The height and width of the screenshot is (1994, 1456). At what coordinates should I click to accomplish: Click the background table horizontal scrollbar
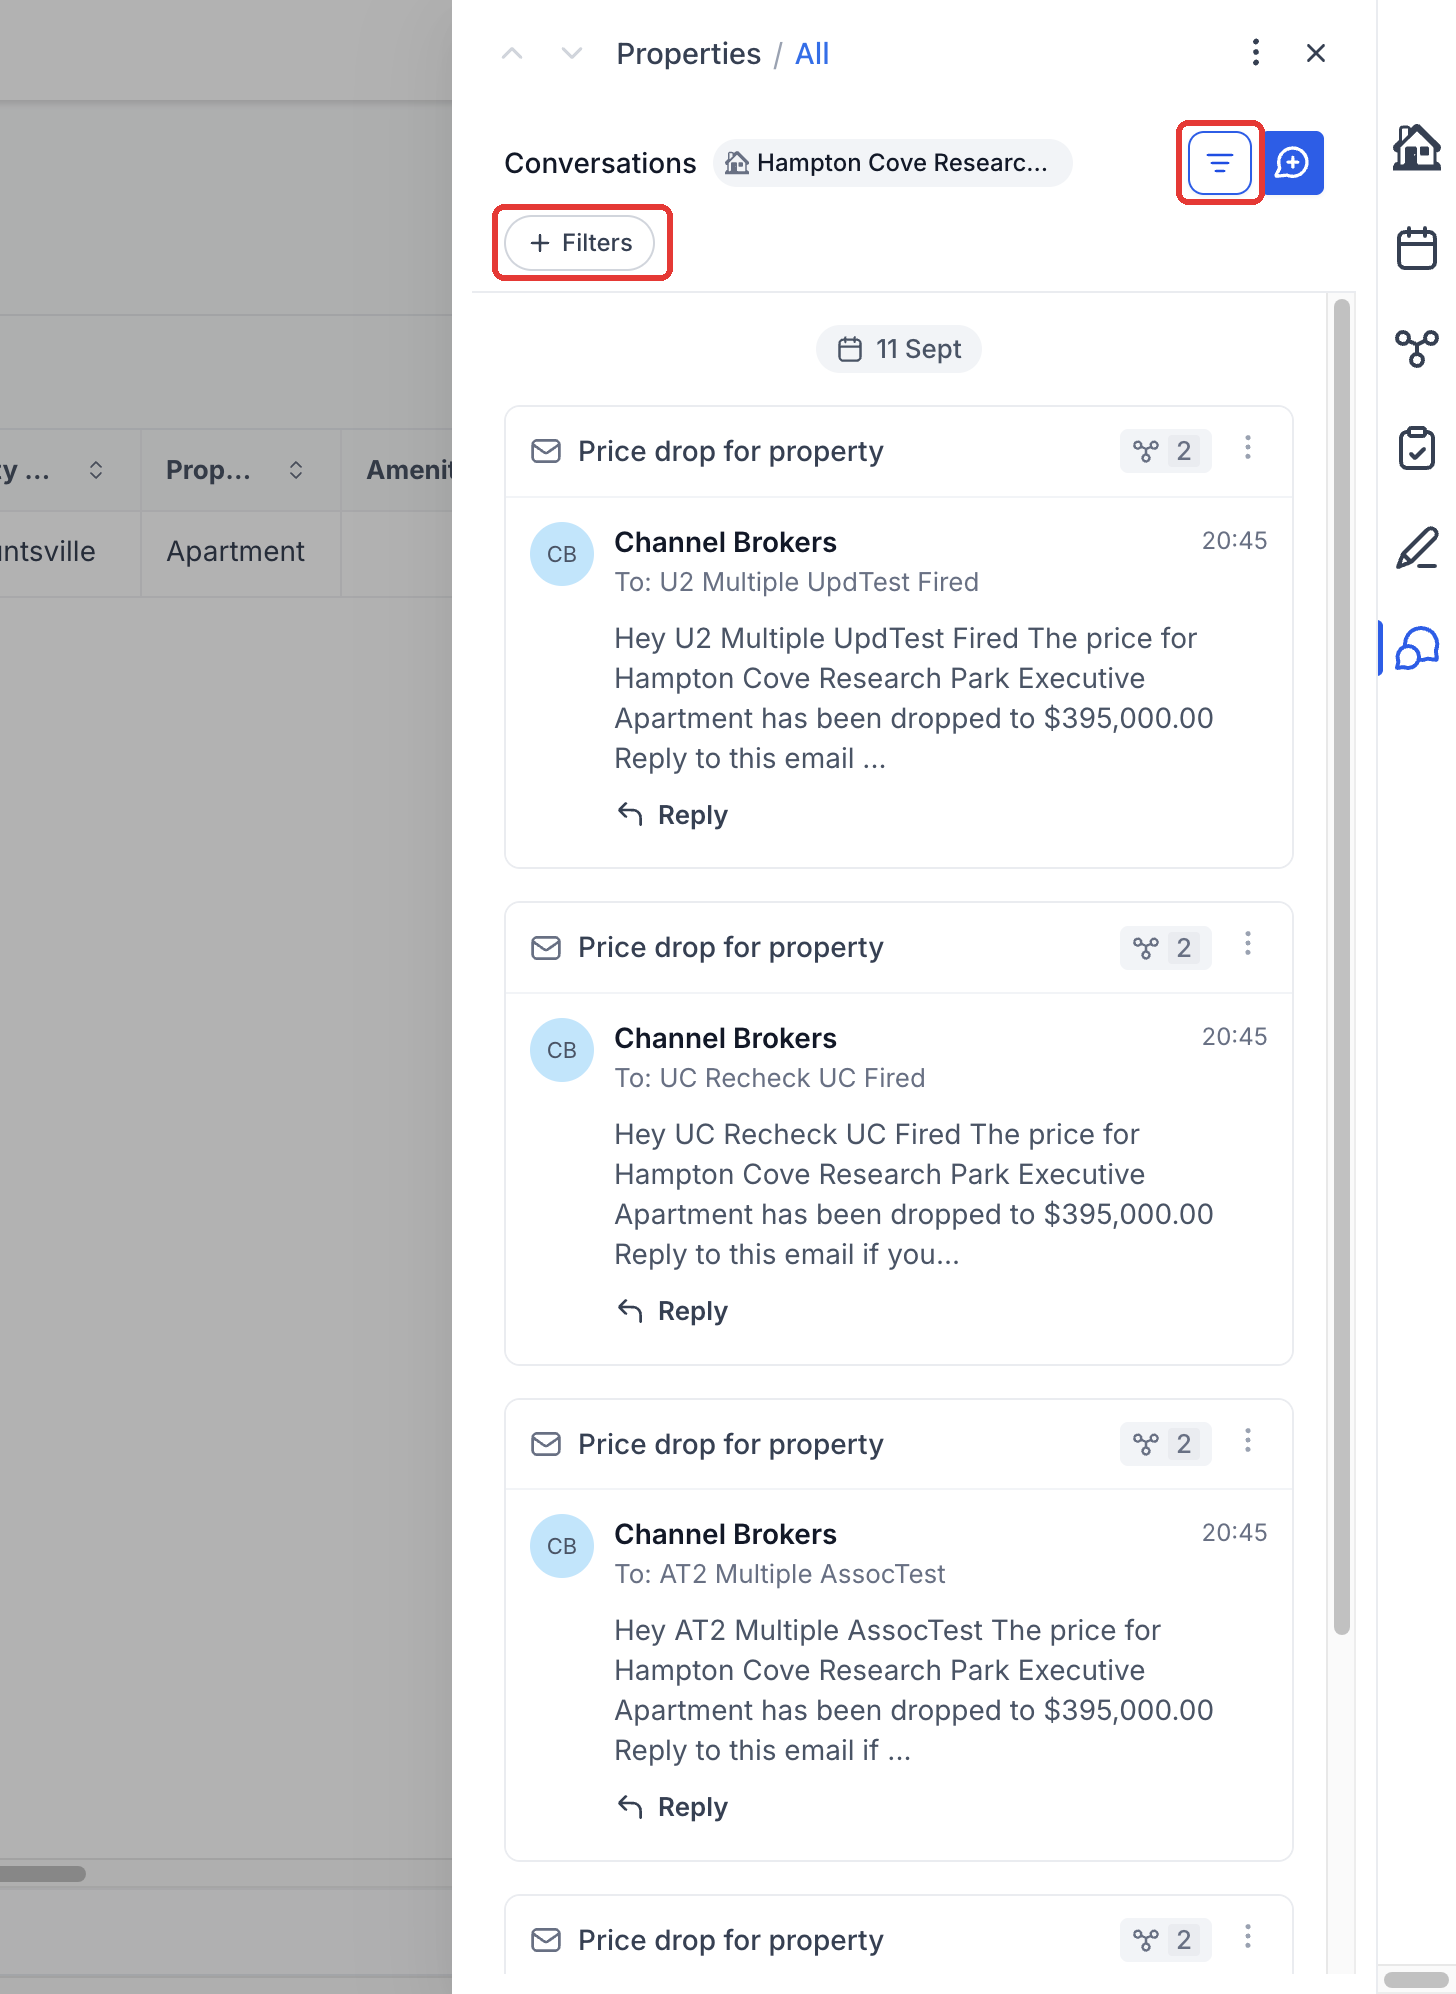pyautogui.click(x=43, y=1874)
